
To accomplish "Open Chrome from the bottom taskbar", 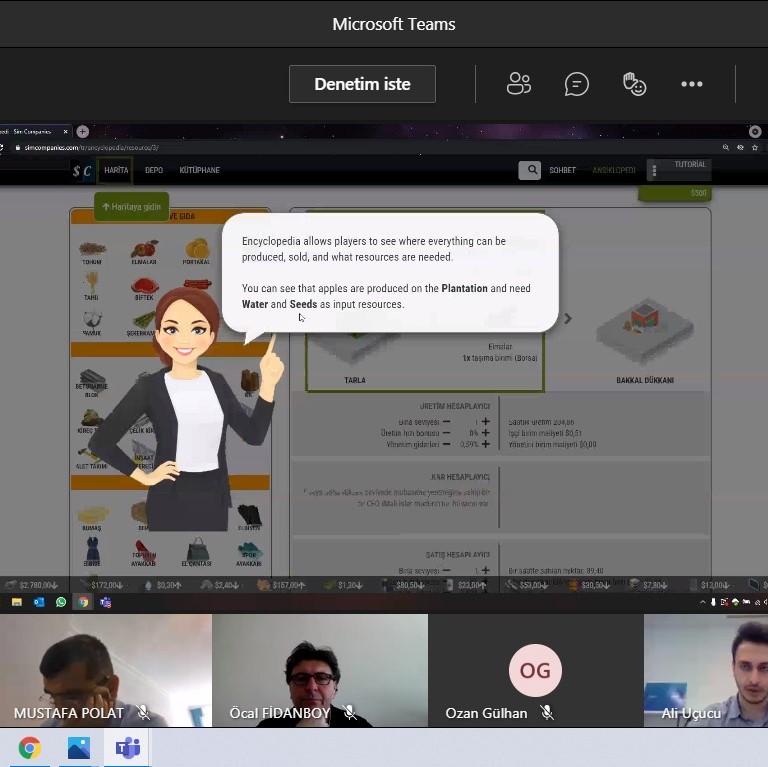I will tap(30, 747).
